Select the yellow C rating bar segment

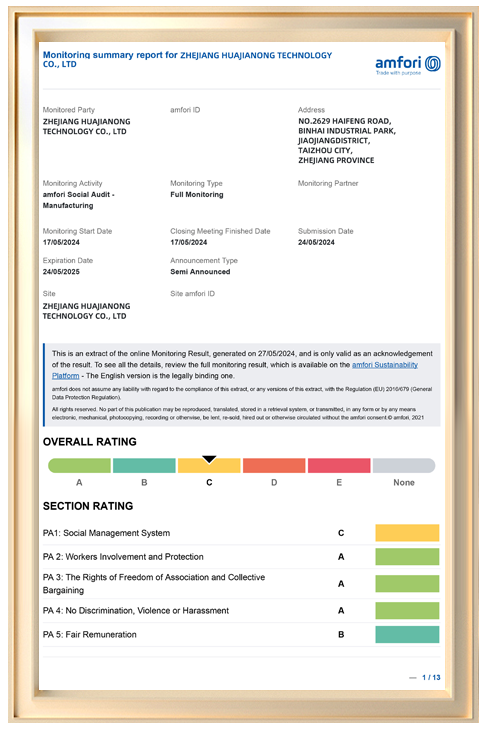[x=209, y=465]
